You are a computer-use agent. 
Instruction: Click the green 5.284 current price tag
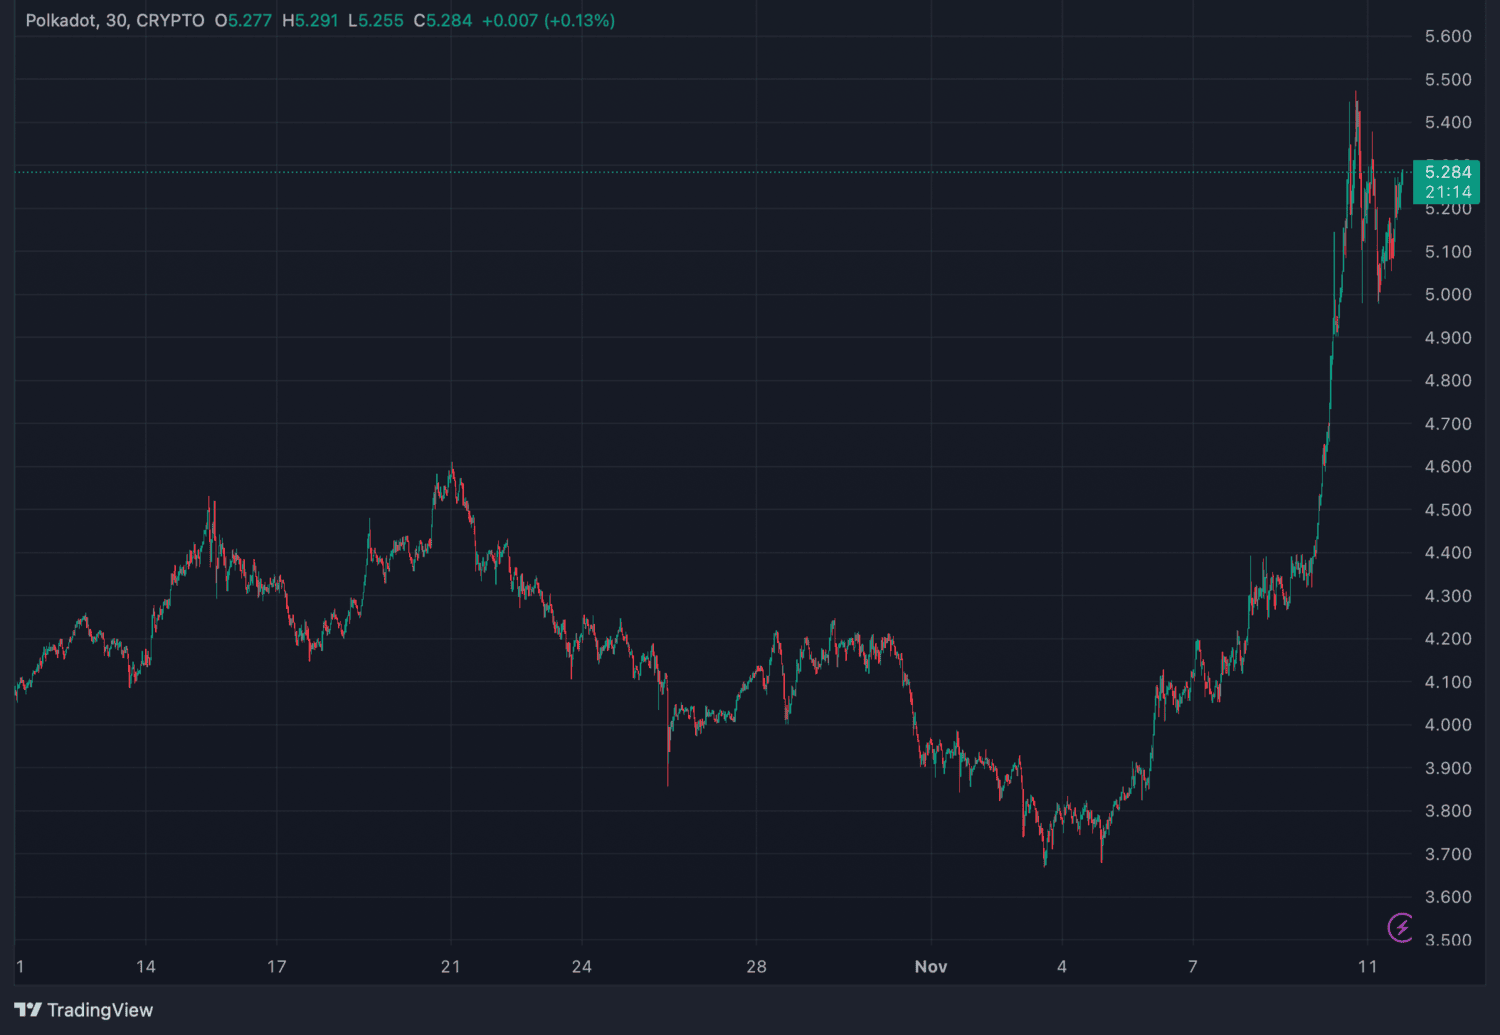pos(1447,172)
